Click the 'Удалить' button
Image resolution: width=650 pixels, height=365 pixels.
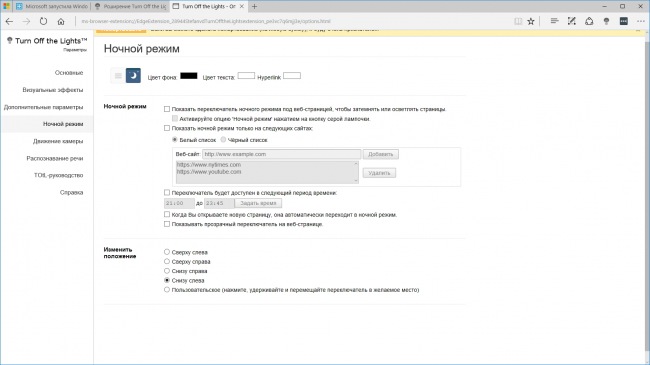[379, 173]
